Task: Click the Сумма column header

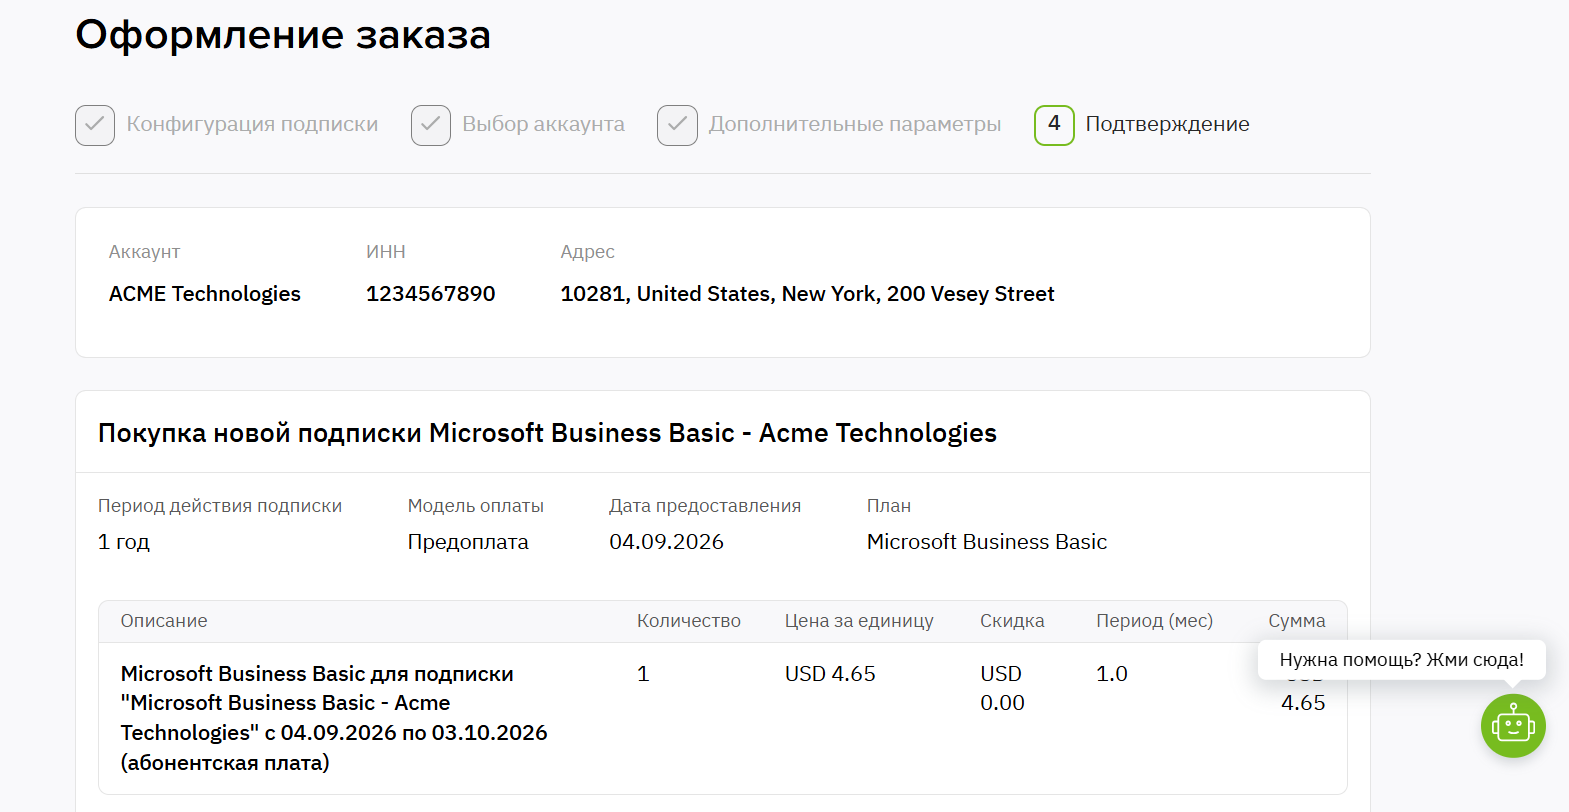Action: click(1297, 621)
